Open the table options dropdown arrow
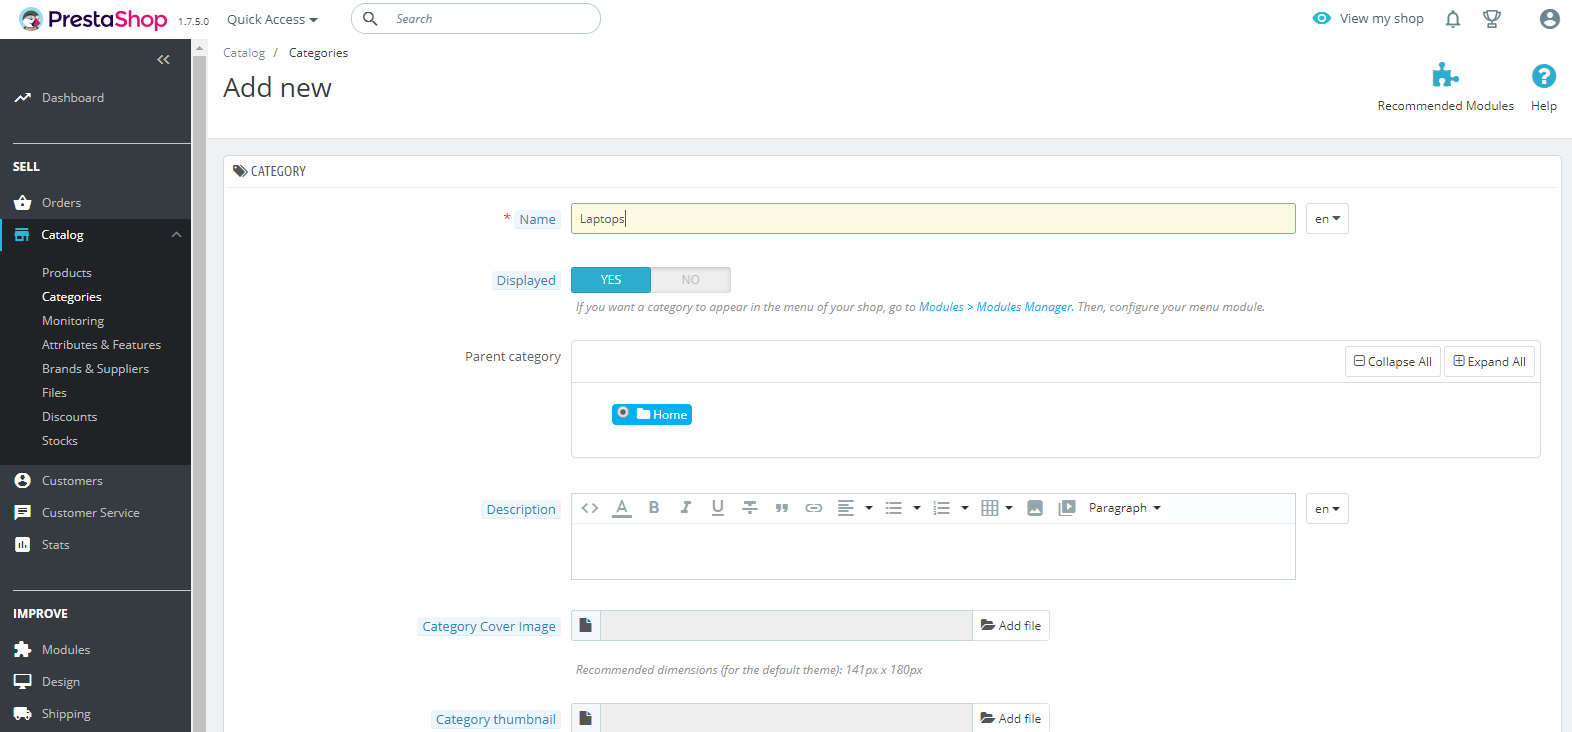 pyautogui.click(x=1009, y=508)
